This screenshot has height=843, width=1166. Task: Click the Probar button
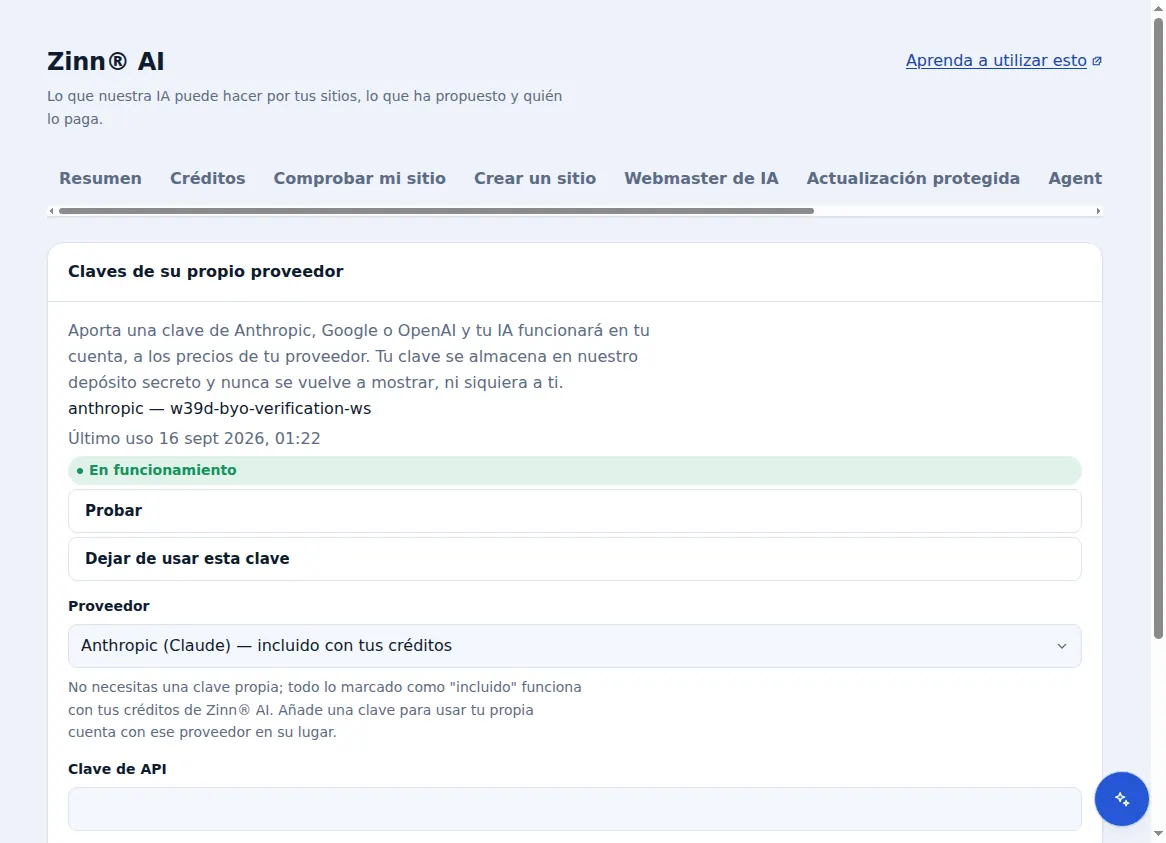pos(574,511)
